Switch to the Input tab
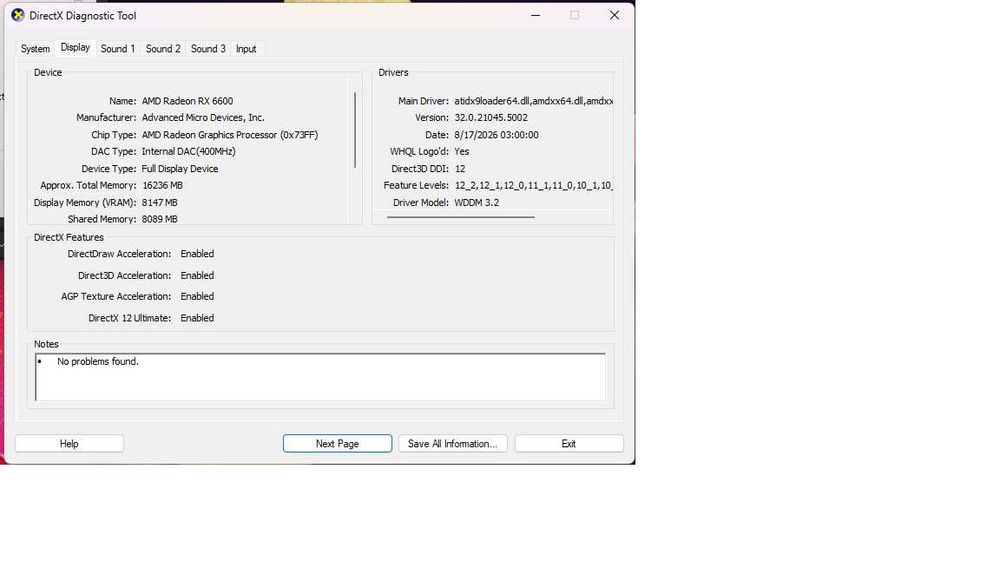This screenshot has height=563, width=1000. click(x=246, y=49)
